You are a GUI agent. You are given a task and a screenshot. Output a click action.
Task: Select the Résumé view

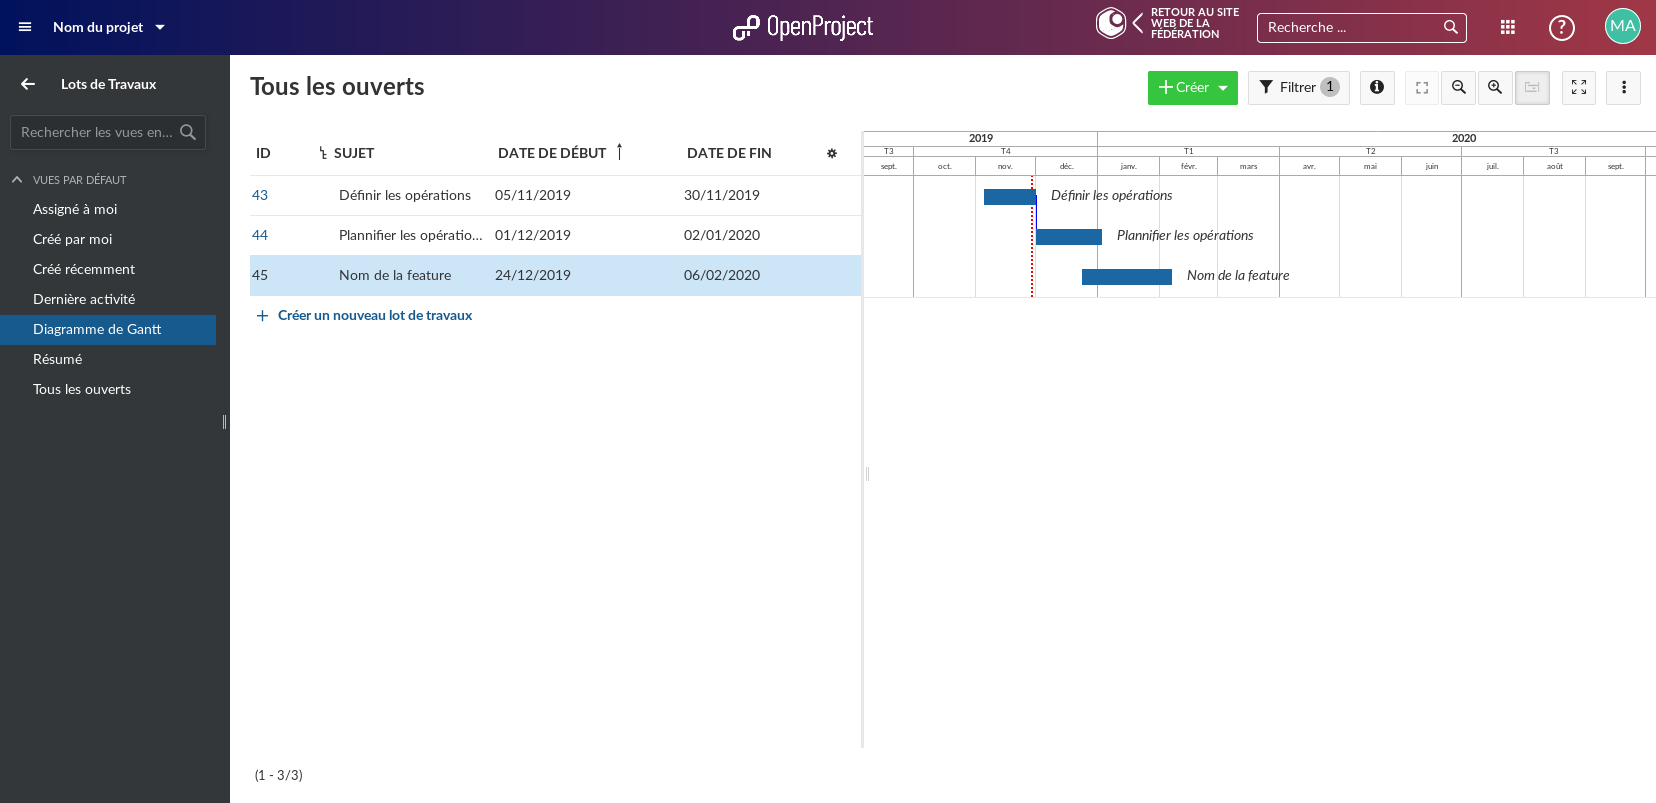tap(58, 359)
